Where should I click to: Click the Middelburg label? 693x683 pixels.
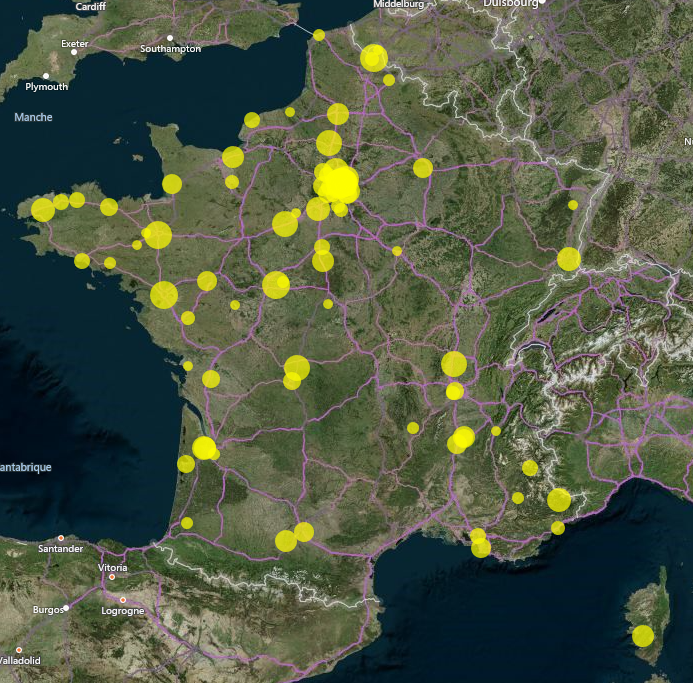pos(399,4)
